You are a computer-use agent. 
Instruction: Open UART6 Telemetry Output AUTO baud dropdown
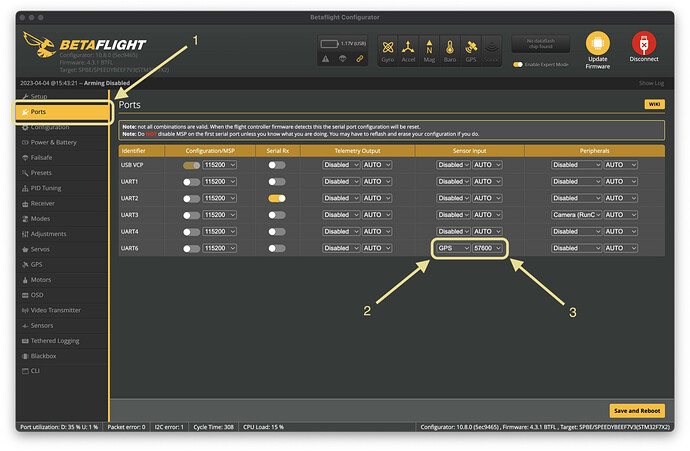(x=377, y=248)
